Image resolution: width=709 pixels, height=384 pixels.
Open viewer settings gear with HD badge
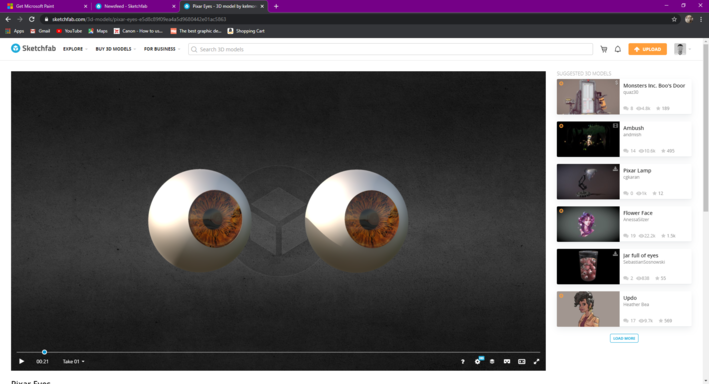[478, 361]
